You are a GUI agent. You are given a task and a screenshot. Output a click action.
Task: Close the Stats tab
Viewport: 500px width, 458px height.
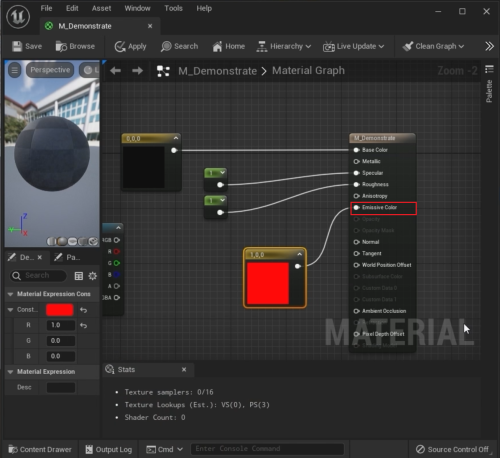click(184, 370)
